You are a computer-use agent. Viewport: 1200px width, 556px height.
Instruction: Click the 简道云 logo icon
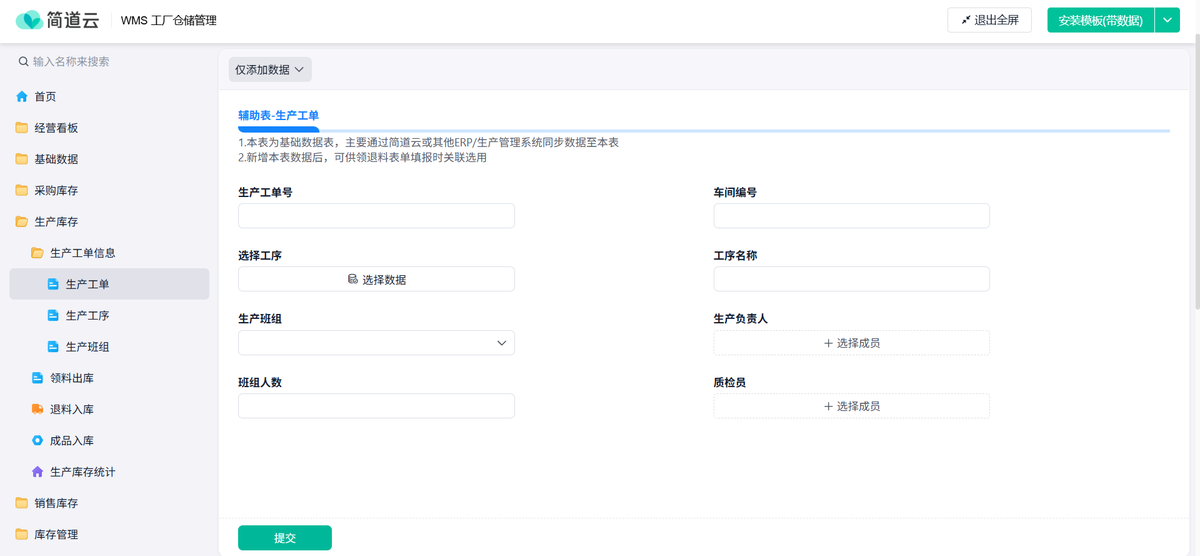point(29,20)
